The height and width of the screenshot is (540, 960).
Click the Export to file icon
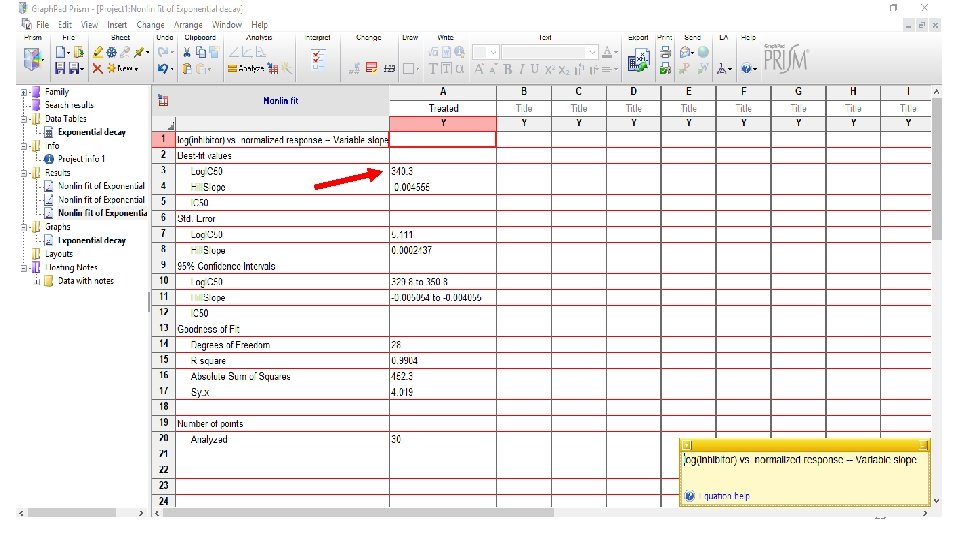tap(638, 61)
